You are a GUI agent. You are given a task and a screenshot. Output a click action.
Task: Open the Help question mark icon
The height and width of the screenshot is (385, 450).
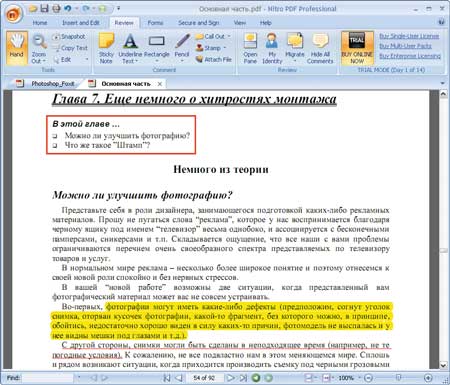tap(441, 22)
